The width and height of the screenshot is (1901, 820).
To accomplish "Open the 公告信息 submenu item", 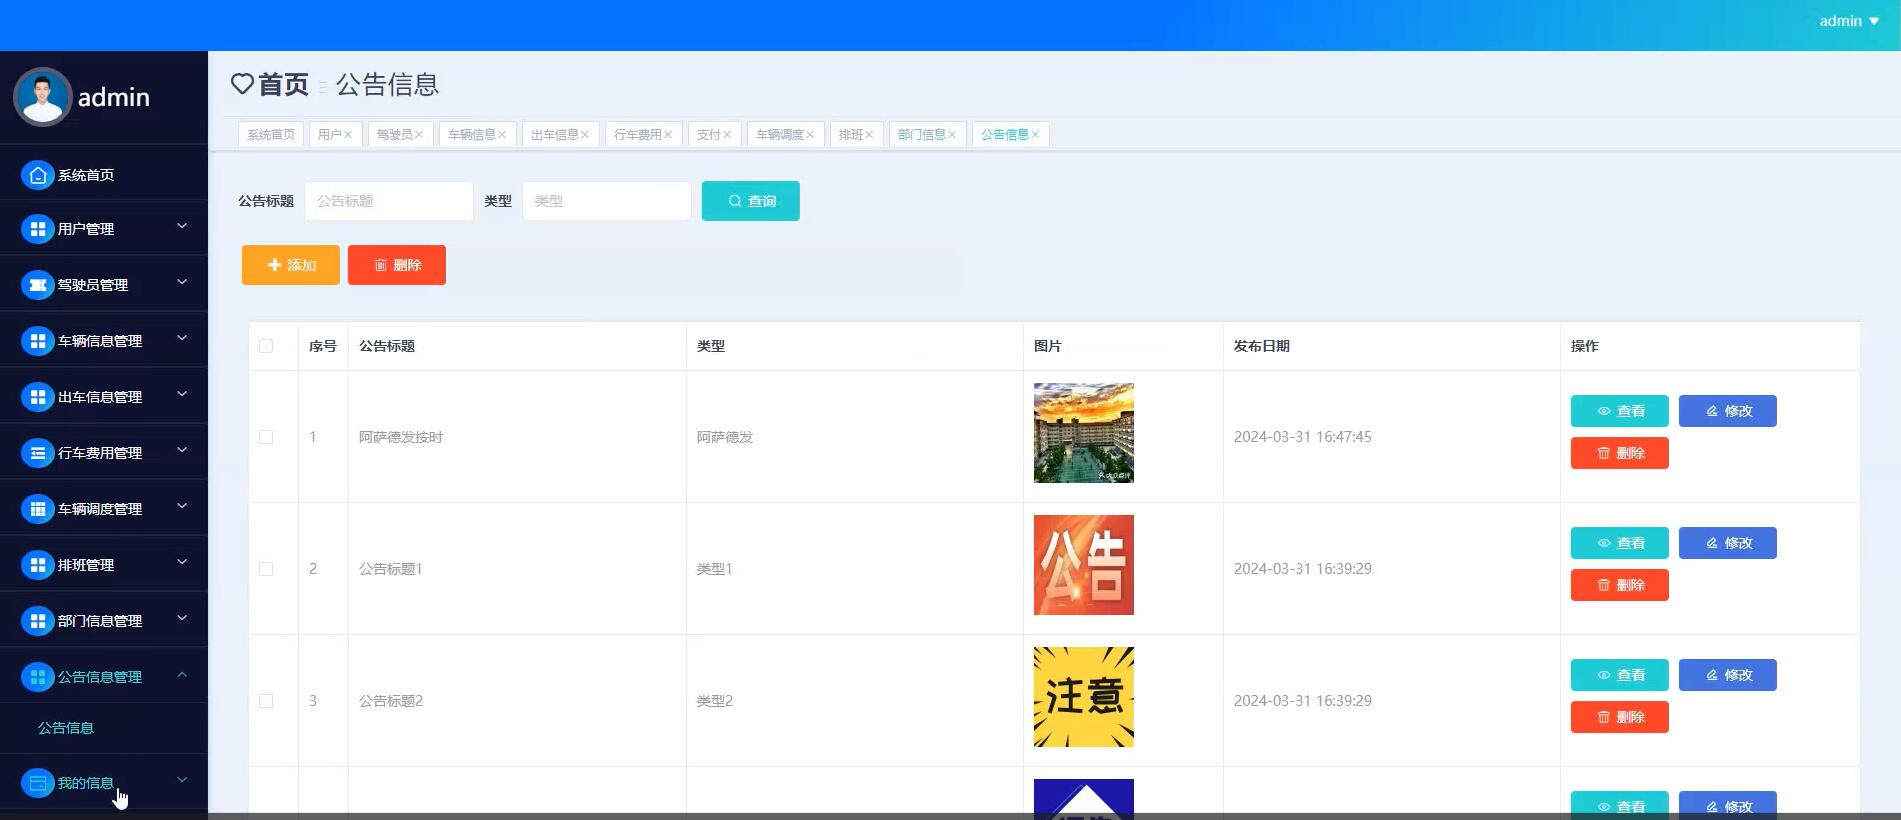I will [x=66, y=728].
